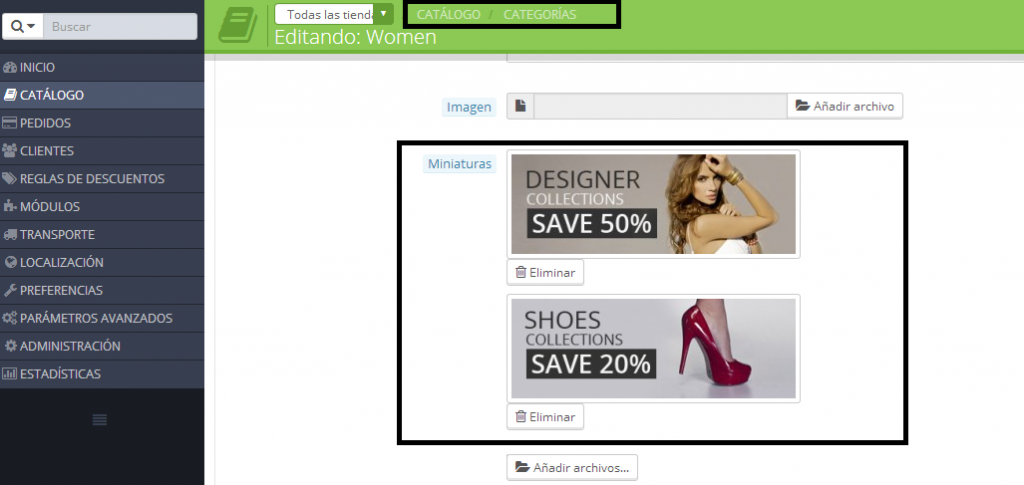Open the Módulos menu

pyautogui.click(x=49, y=207)
